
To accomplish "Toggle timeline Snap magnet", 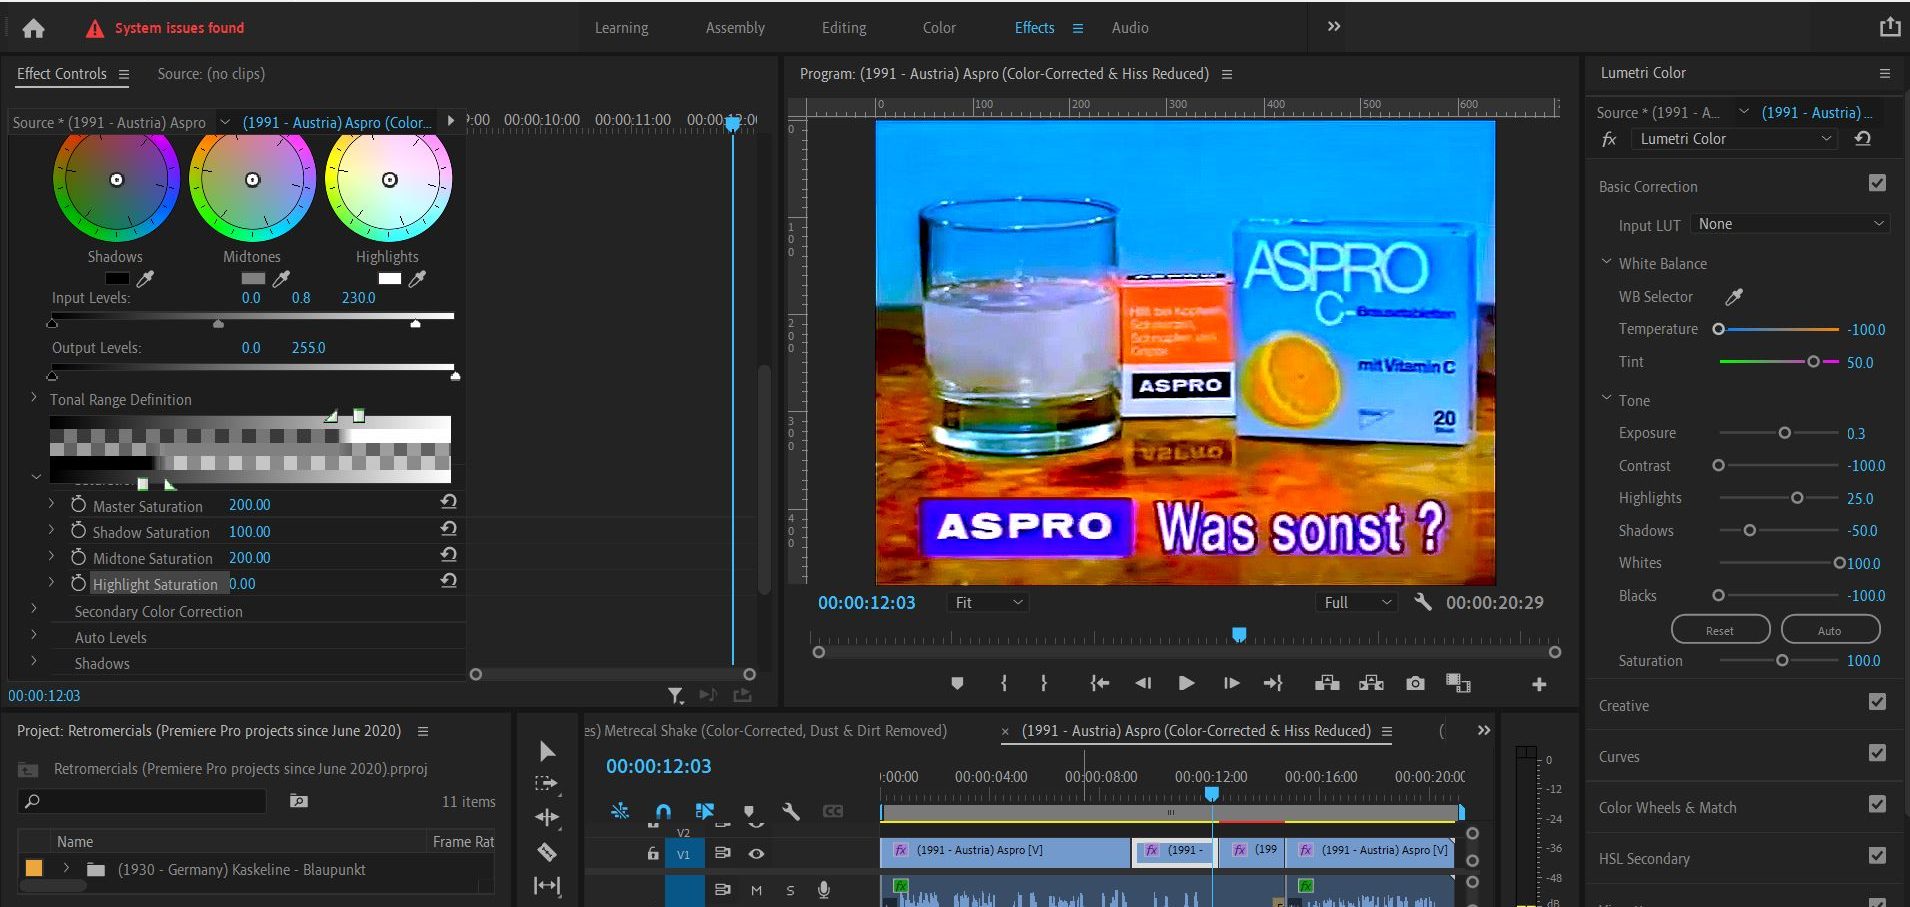I will tap(663, 811).
